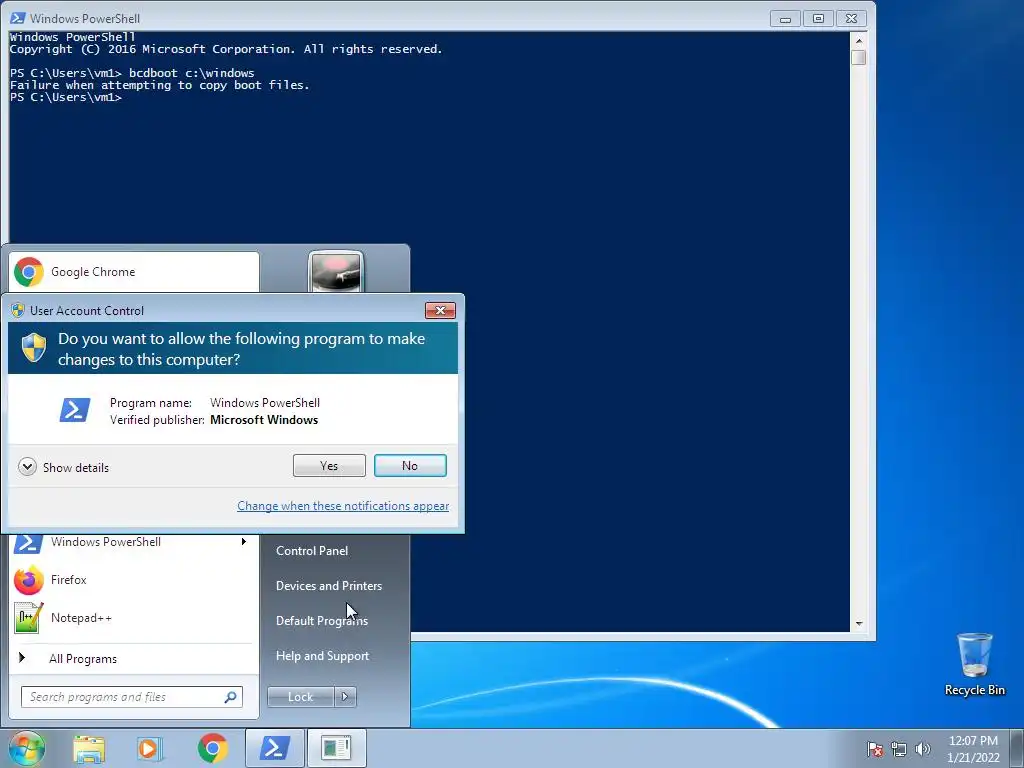Click the network icon in system tray

point(899,749)
